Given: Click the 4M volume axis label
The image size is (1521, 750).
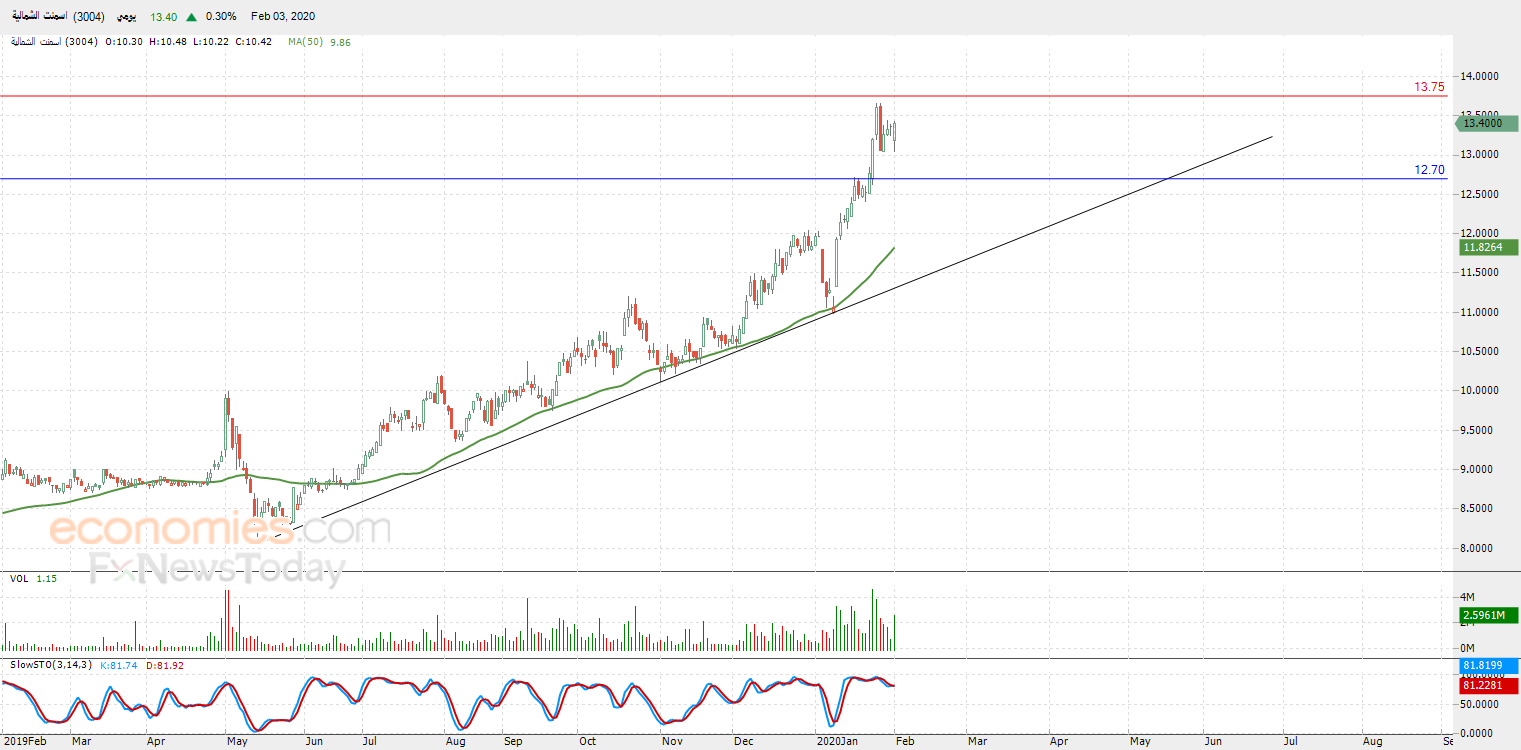Looking at the screenshot, I should 1469,597.
